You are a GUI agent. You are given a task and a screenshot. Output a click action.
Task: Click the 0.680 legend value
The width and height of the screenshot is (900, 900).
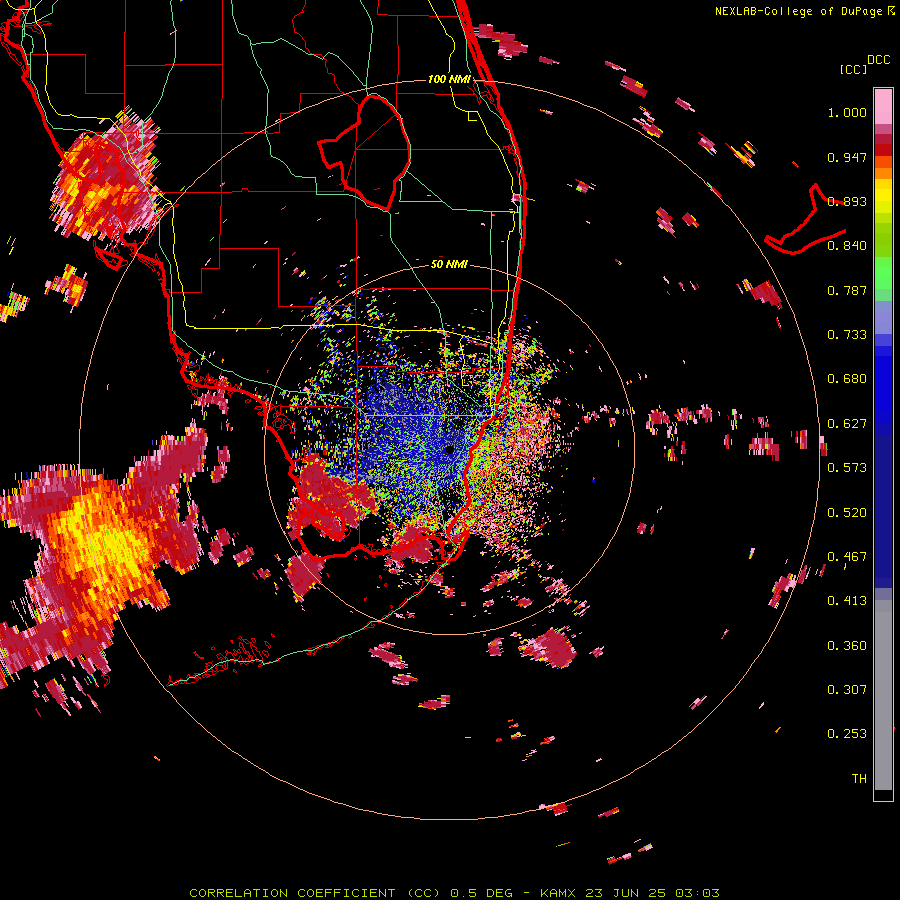(847, 379)
